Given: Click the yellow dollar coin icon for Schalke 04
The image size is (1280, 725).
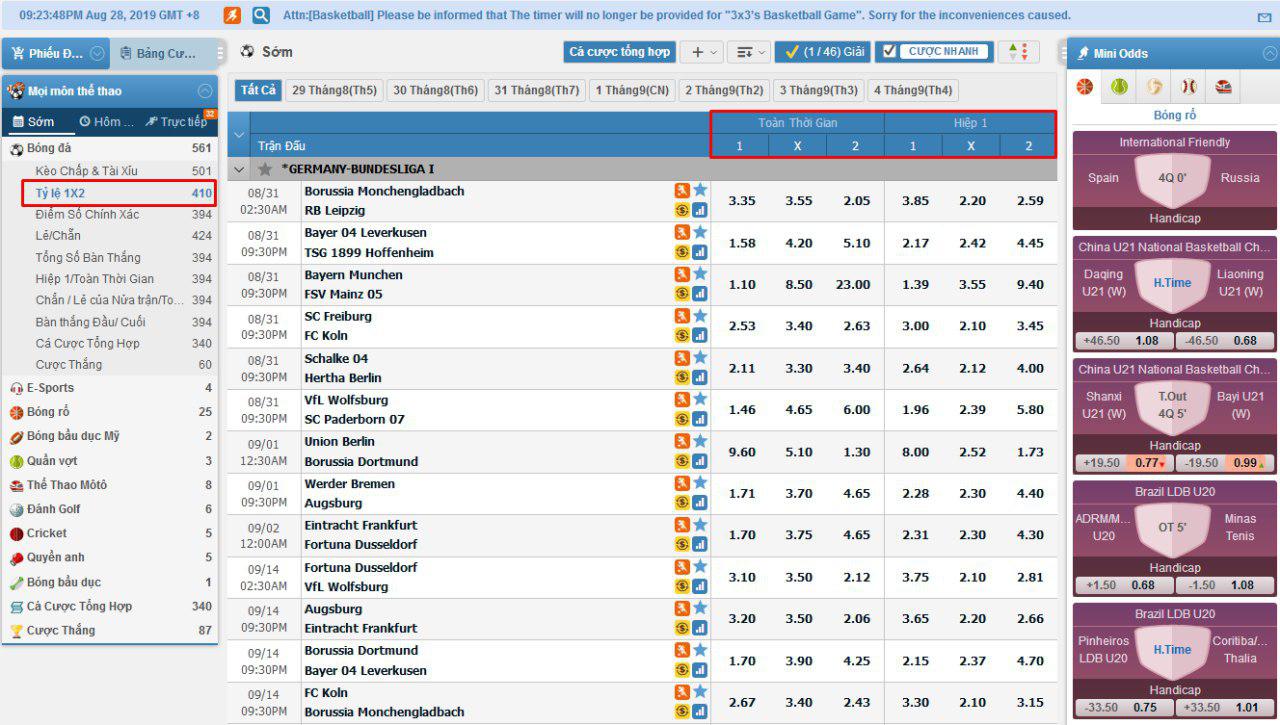Looking at the screenshot, I should (682, 377).
